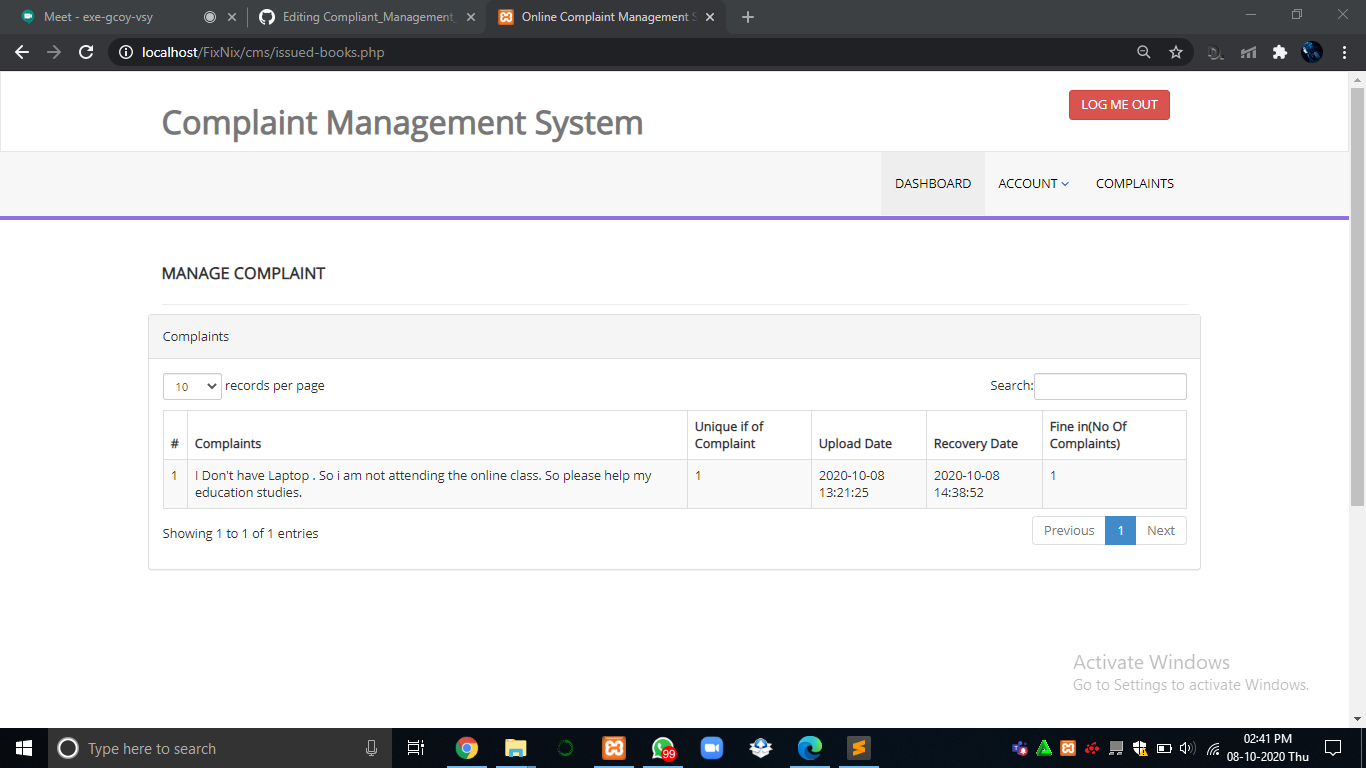Image resolution: width=1366 pixels, height=768 pixels.
Task: Reload the issued-books.php page
Action: (85, 51)
